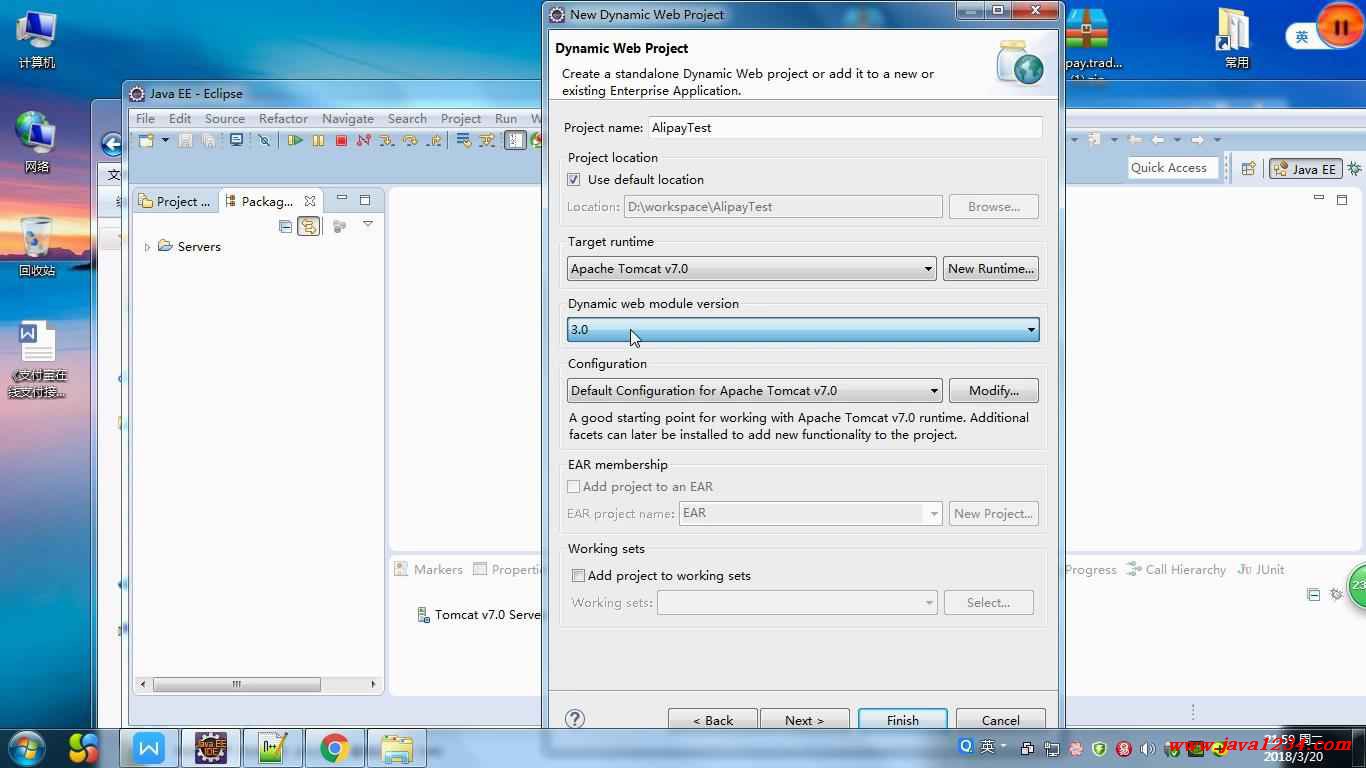
Task: Open the Edit menu in Eclipse
Action: point(180,118)
